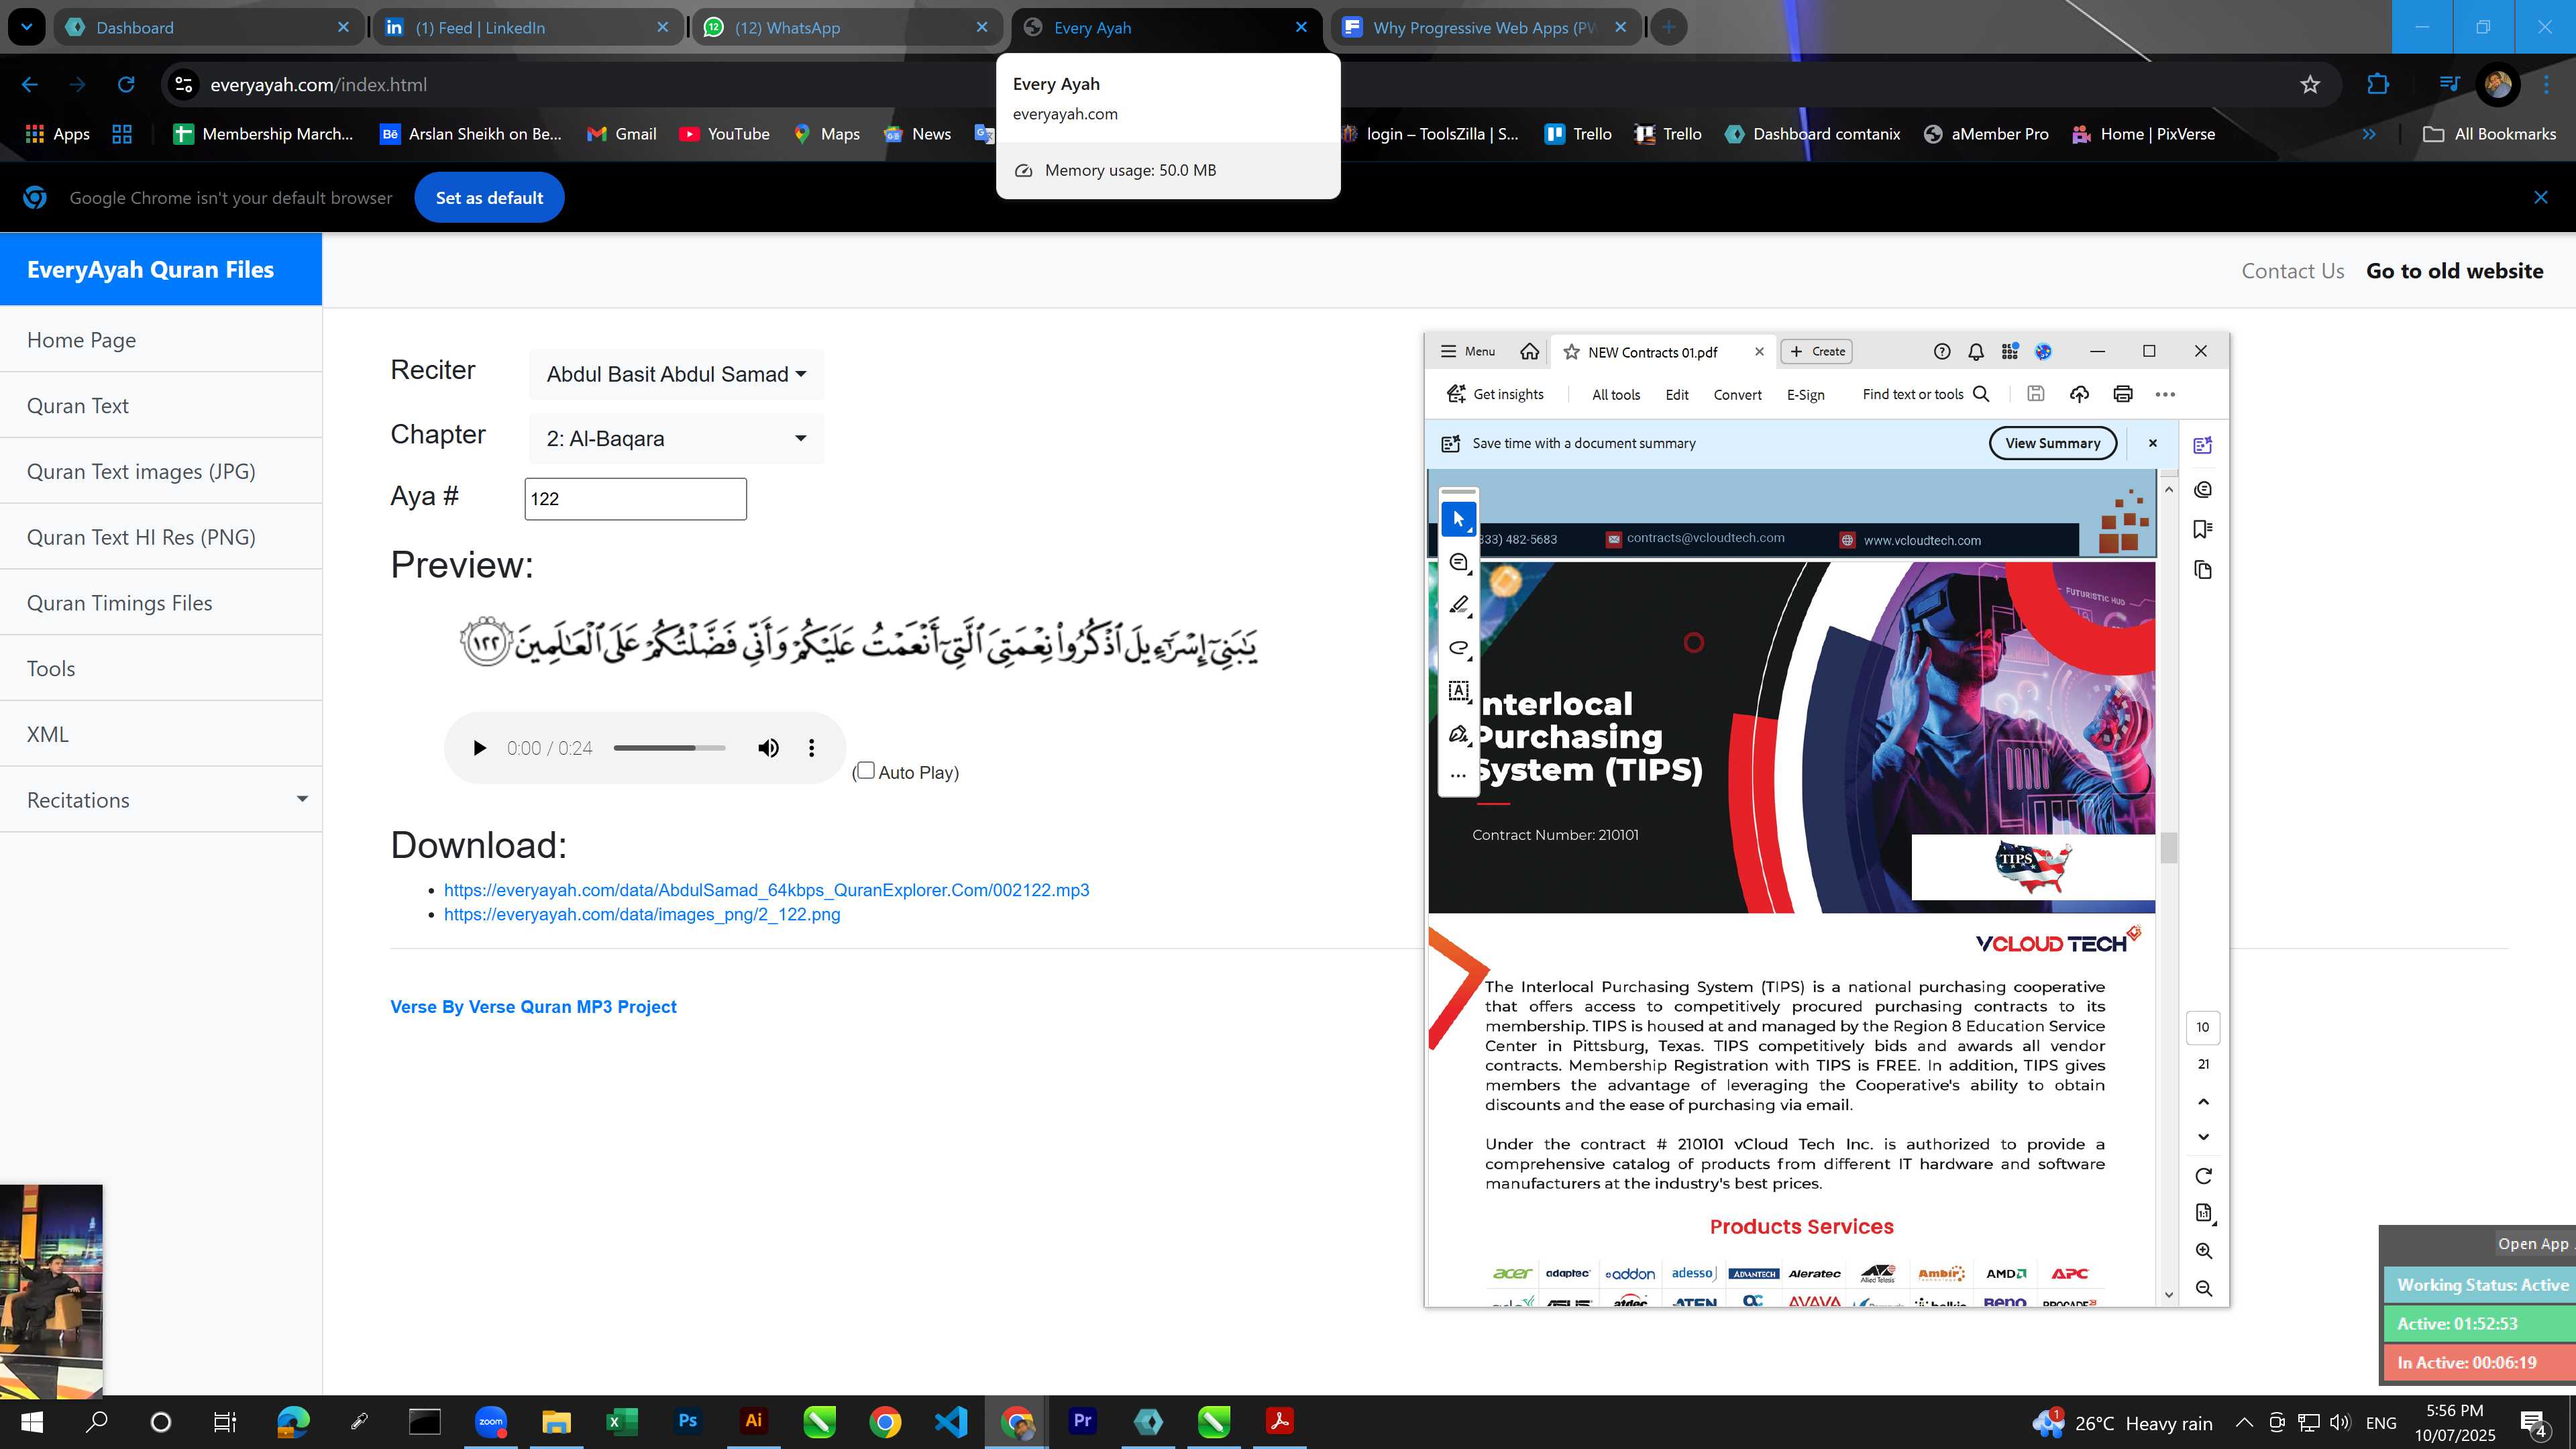The width and height of the screenshot is (2576, 1449).
Task: Open Convert in Acrobat toolbar
Action: click(x=1737, y=394)
